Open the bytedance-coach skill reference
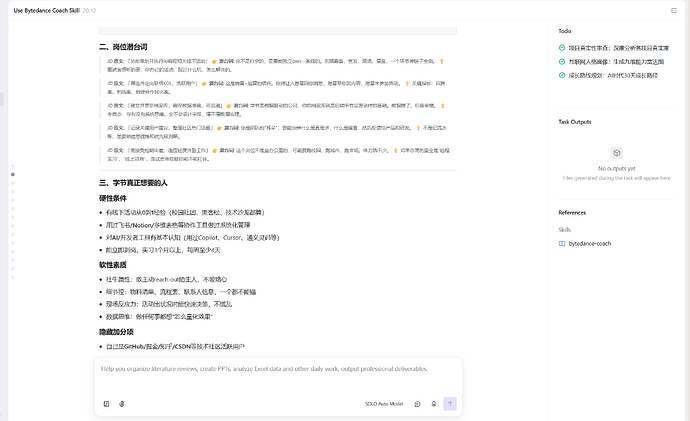Screen dimensions: 690x421 pyautogui.click(x=590, y=244)
